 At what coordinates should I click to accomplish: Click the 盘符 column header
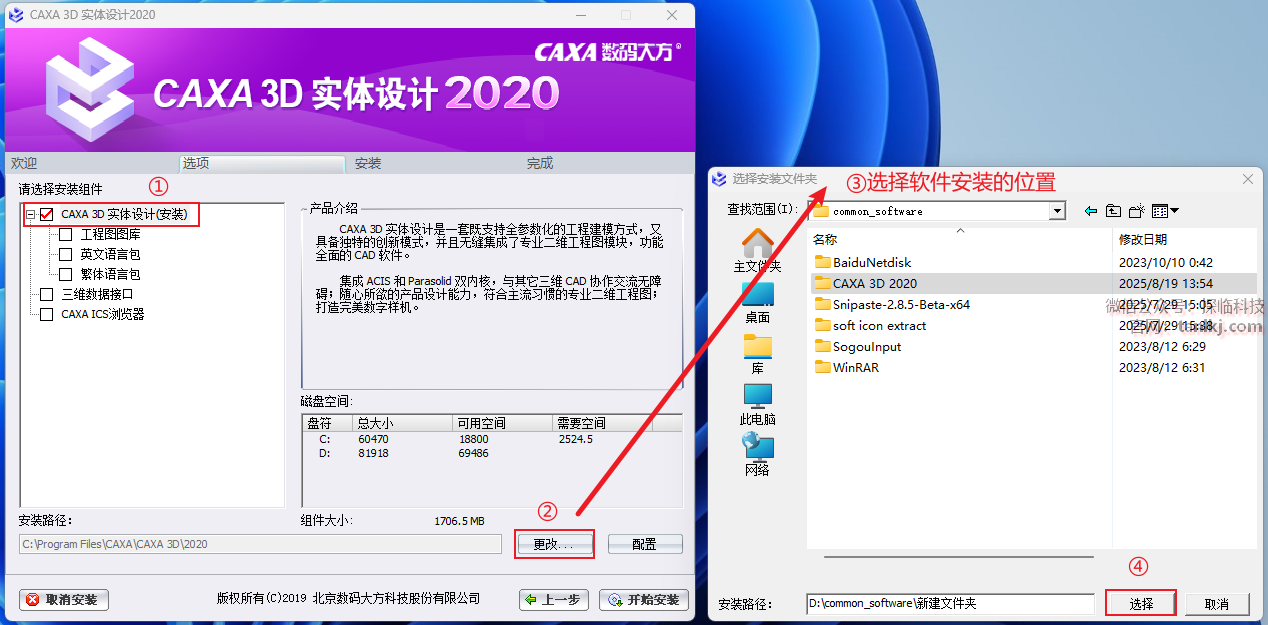coord(329,423)
